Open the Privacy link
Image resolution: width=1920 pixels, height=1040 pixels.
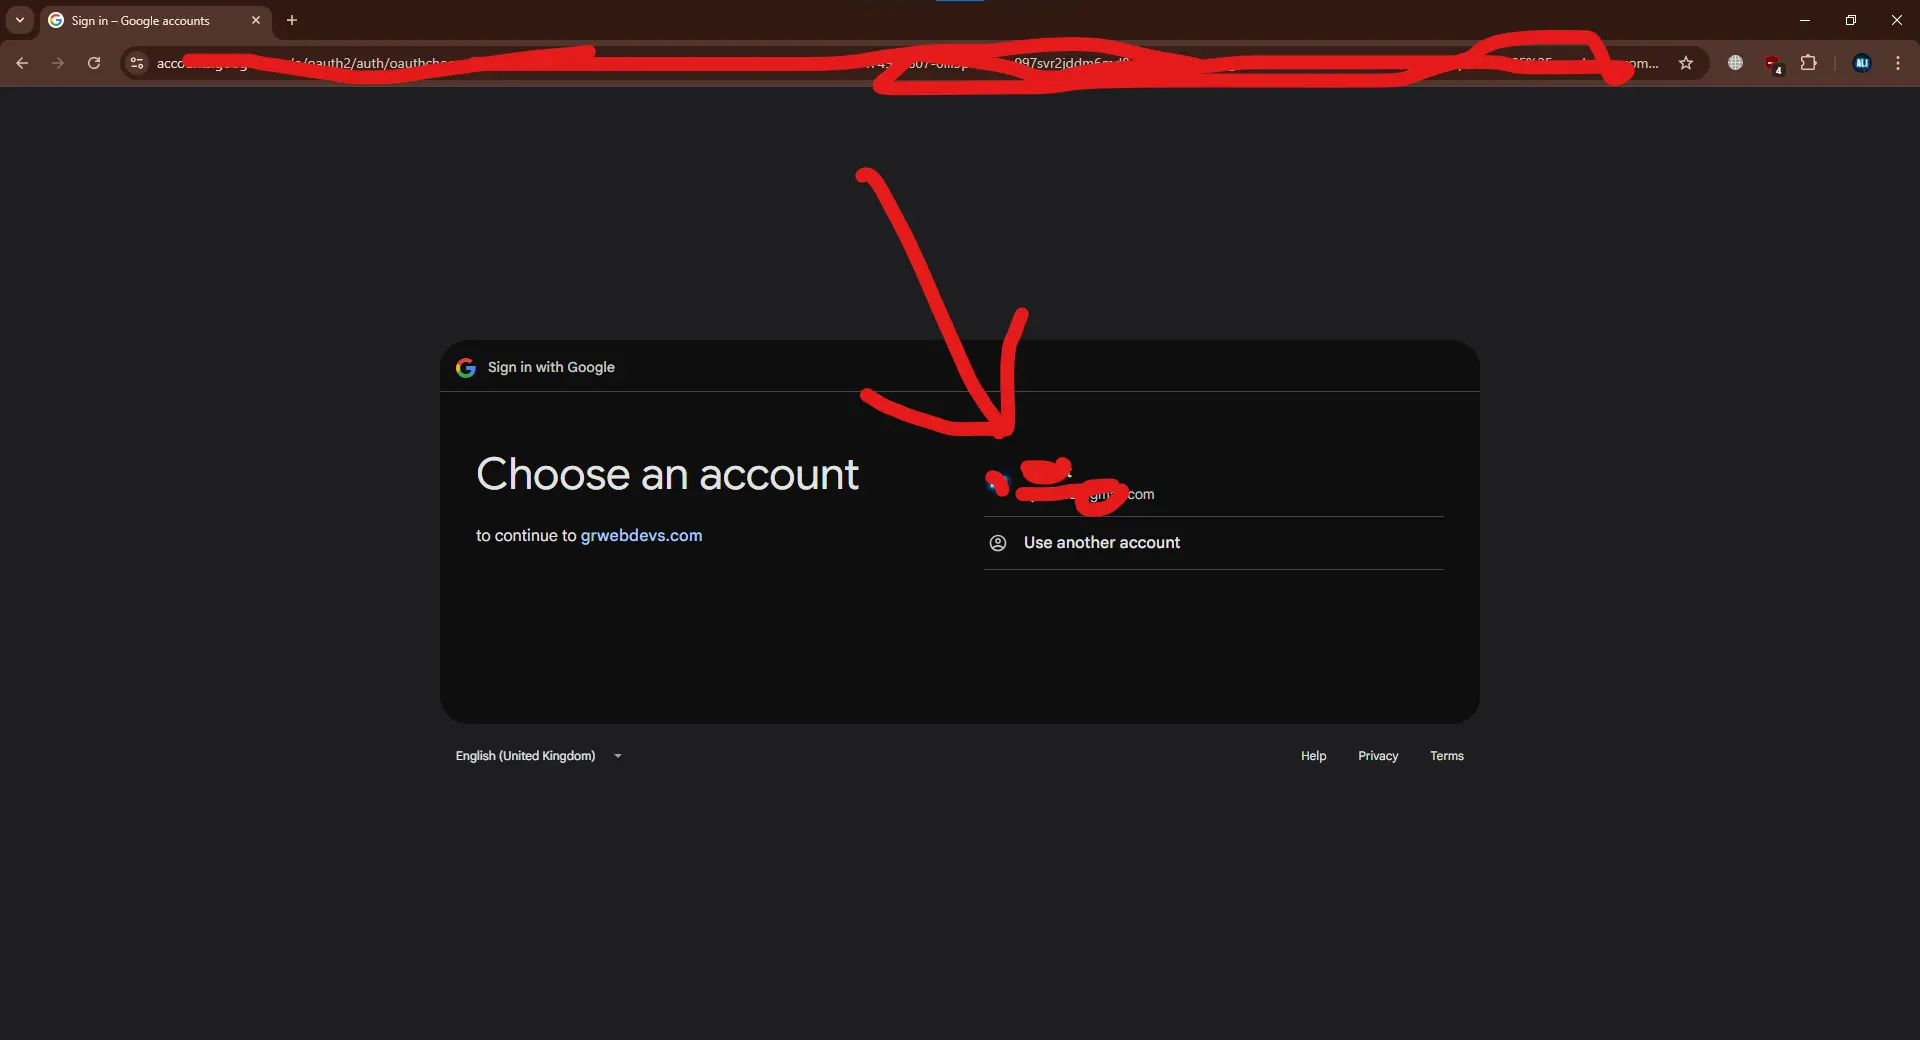(1378, 756)
